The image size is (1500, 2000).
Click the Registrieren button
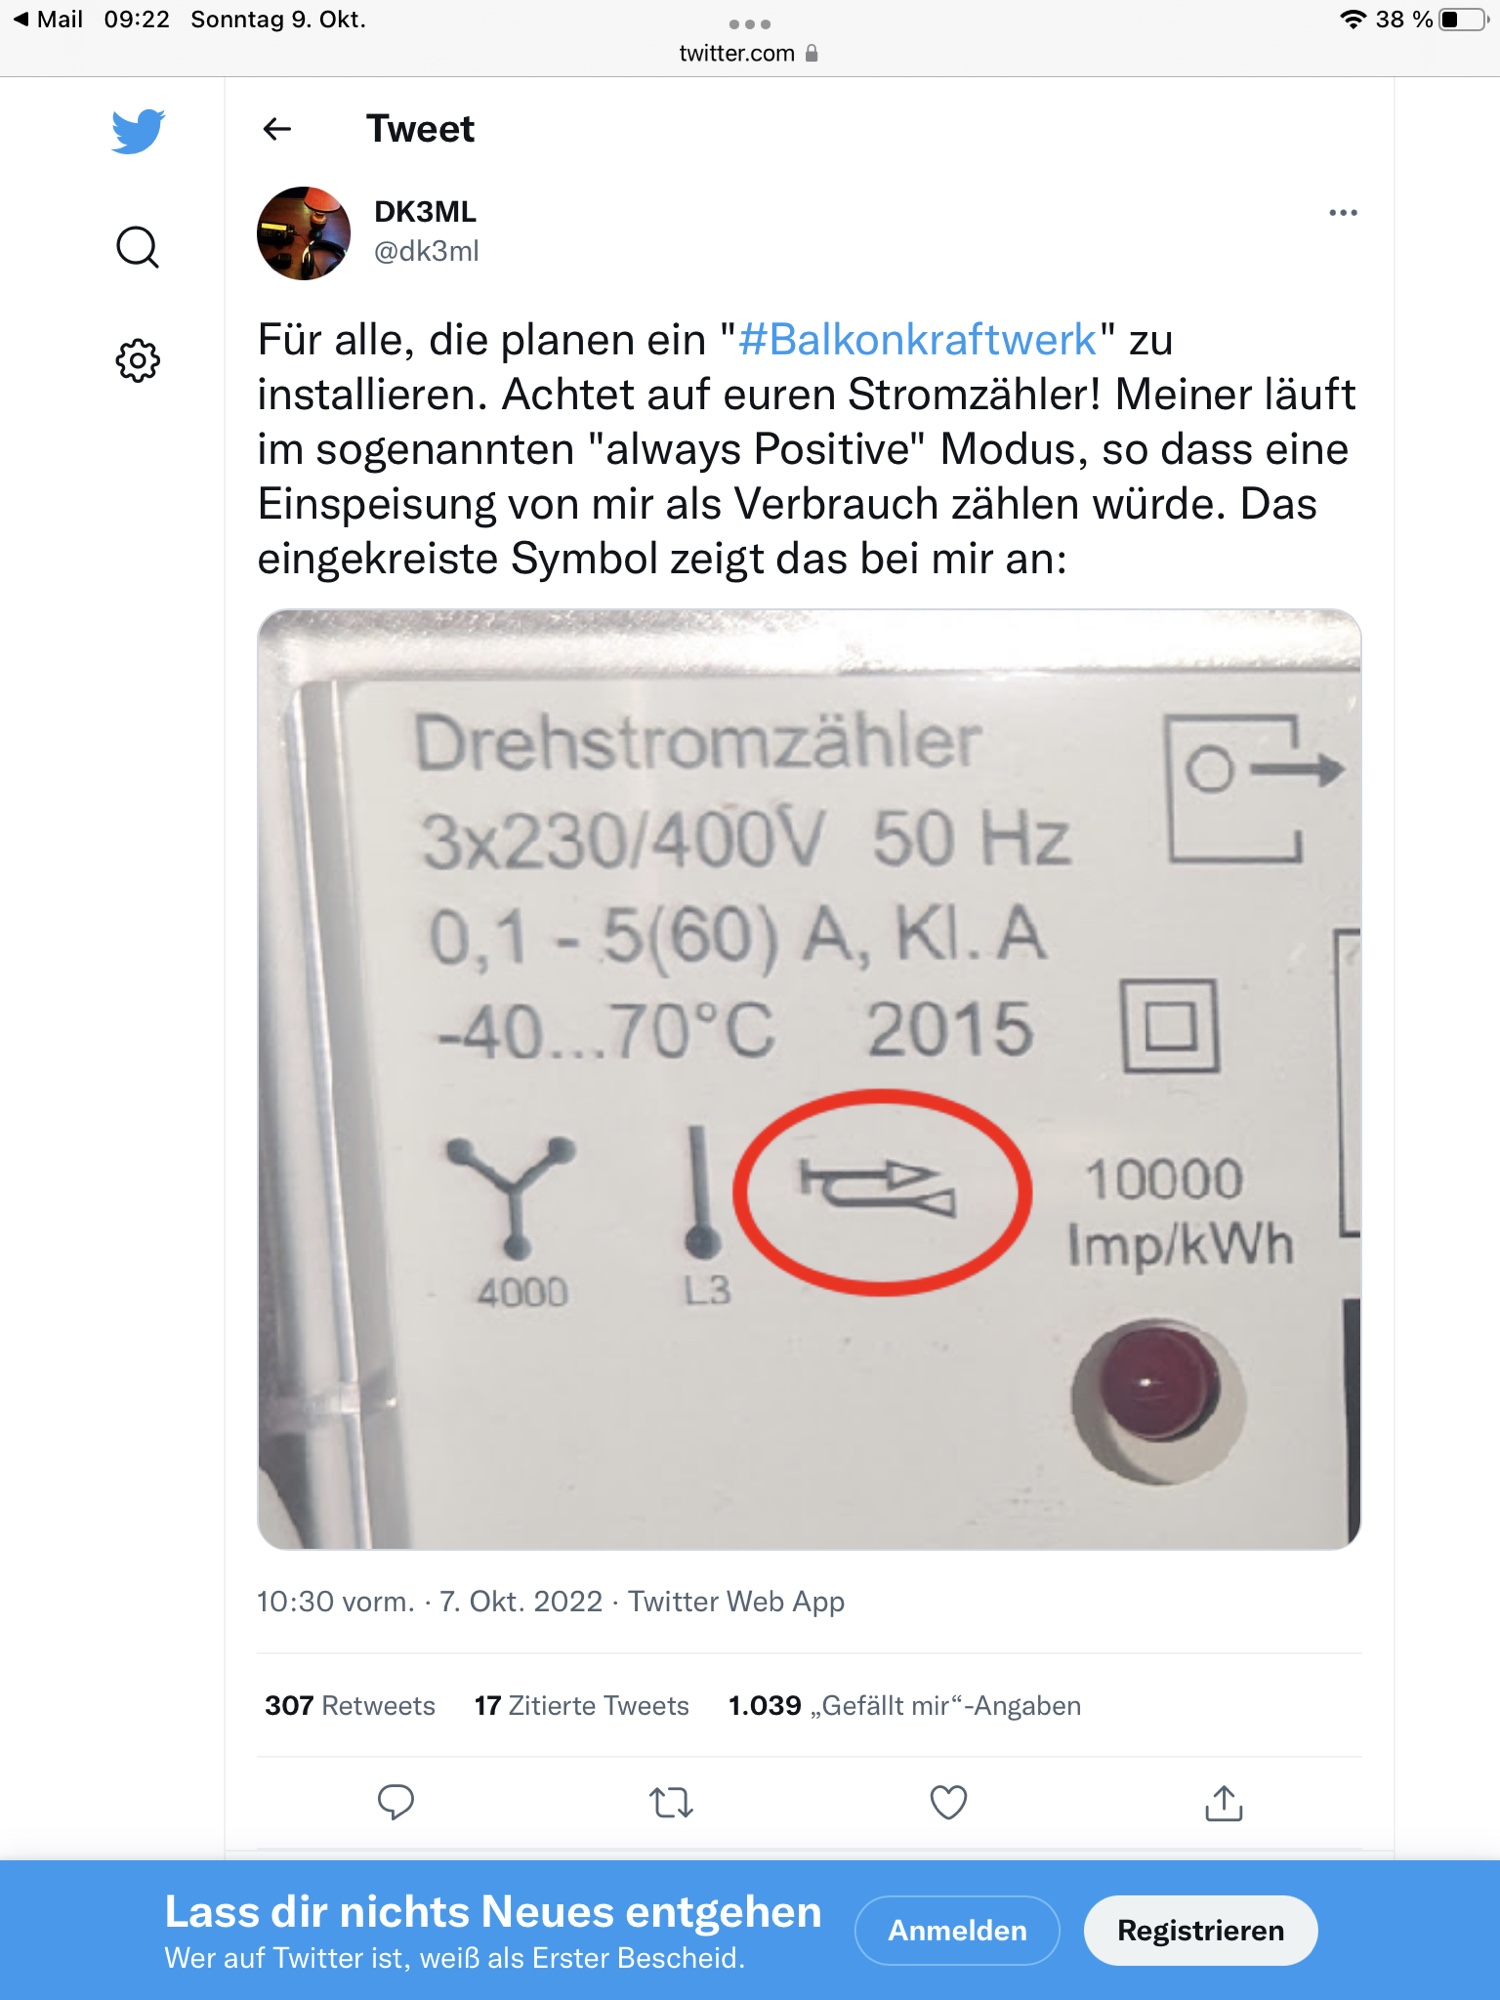tap(1200, 1930)
